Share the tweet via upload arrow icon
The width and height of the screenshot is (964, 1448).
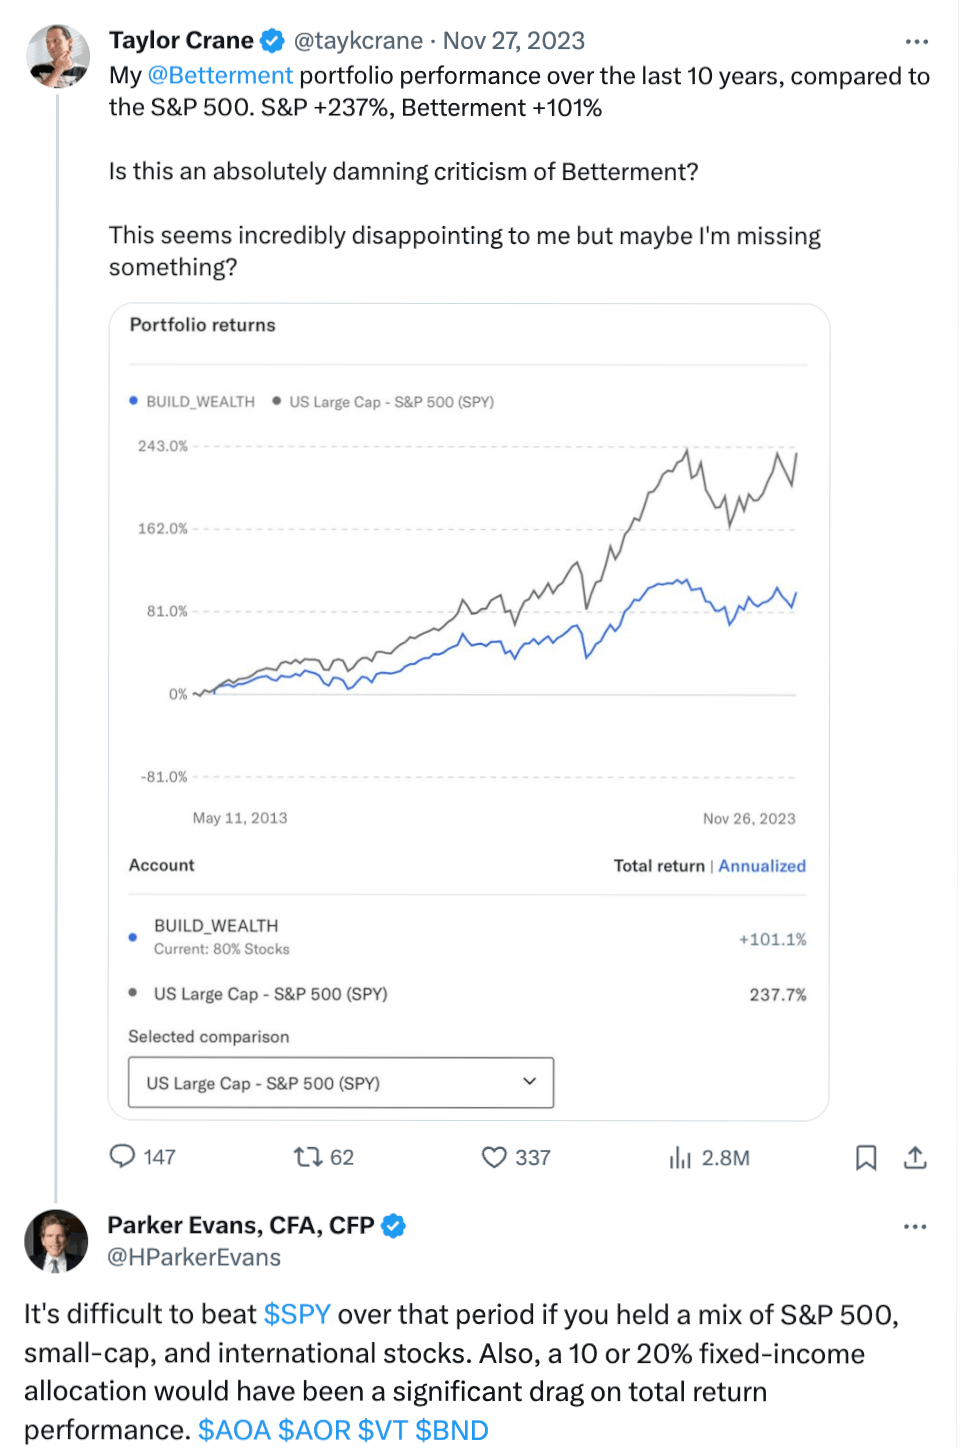coord(915,1158)
